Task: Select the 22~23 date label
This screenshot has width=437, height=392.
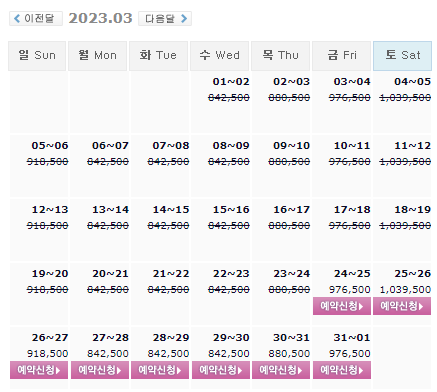Action: pyautogui.click(x=231, y=274)
